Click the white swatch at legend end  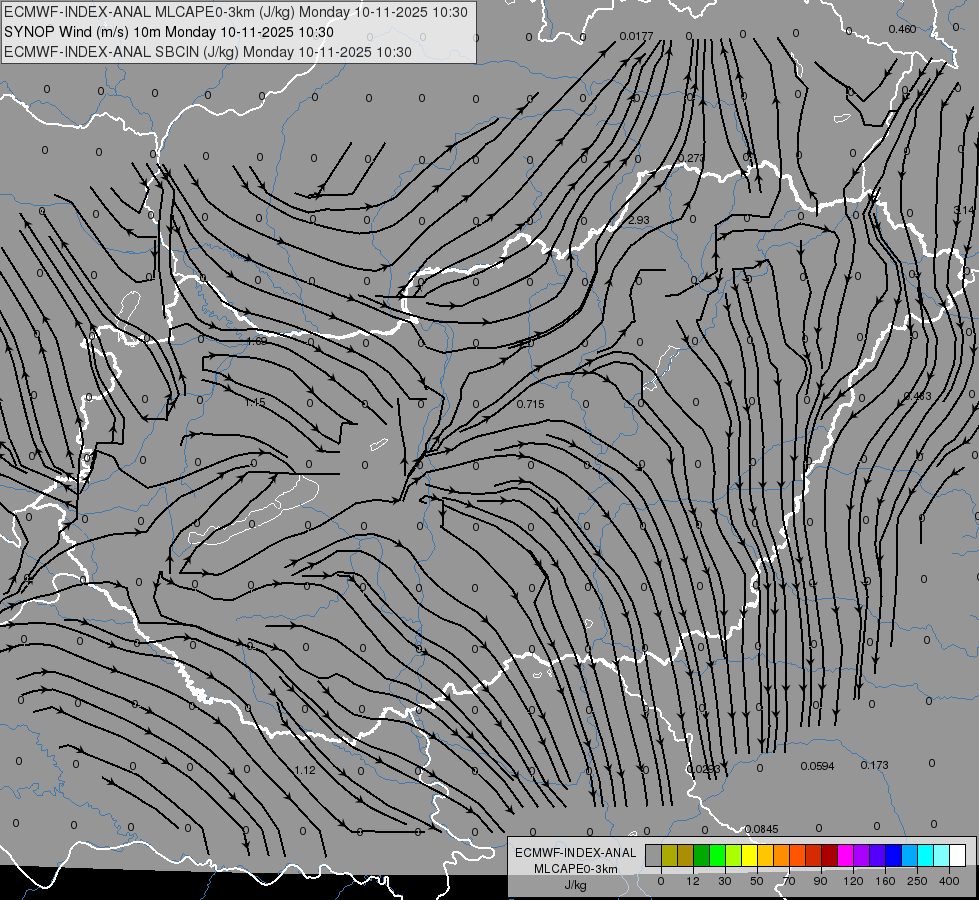pyautogui.click(x=958, y=855)
